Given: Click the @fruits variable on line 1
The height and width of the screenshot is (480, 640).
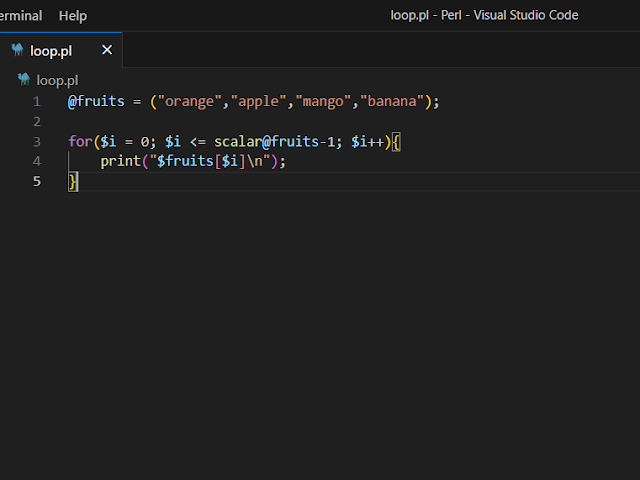Looking at the screenshot, I should click(x=96, y=101).
